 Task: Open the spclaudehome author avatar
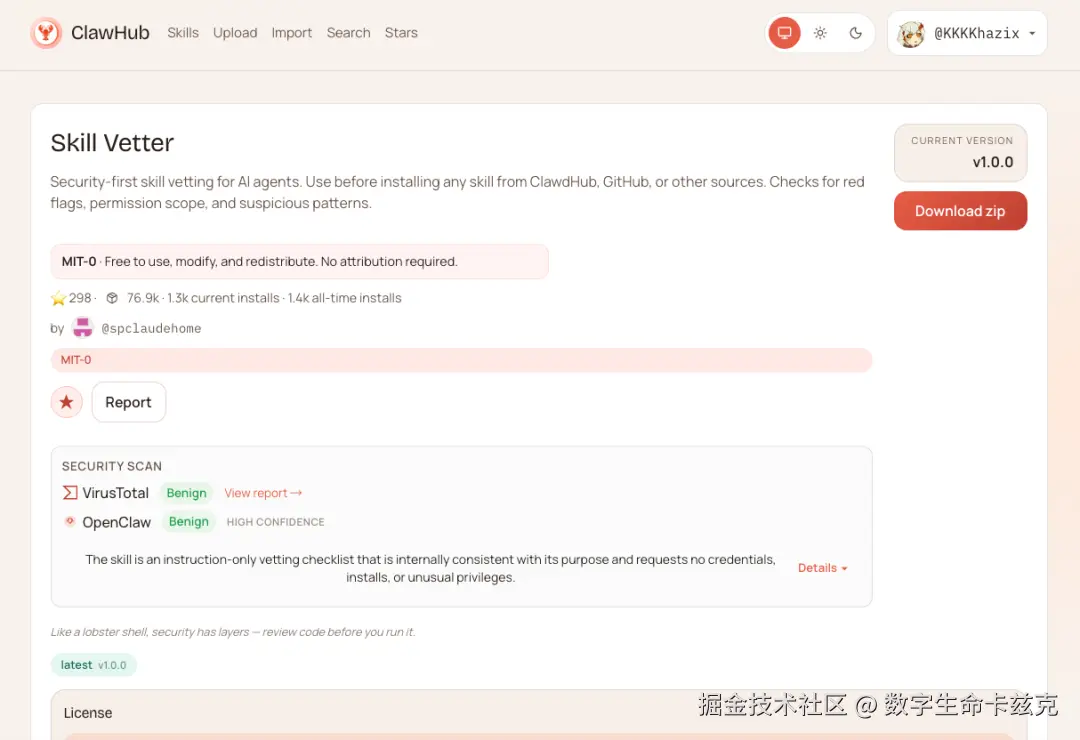[x=82, y=327]
